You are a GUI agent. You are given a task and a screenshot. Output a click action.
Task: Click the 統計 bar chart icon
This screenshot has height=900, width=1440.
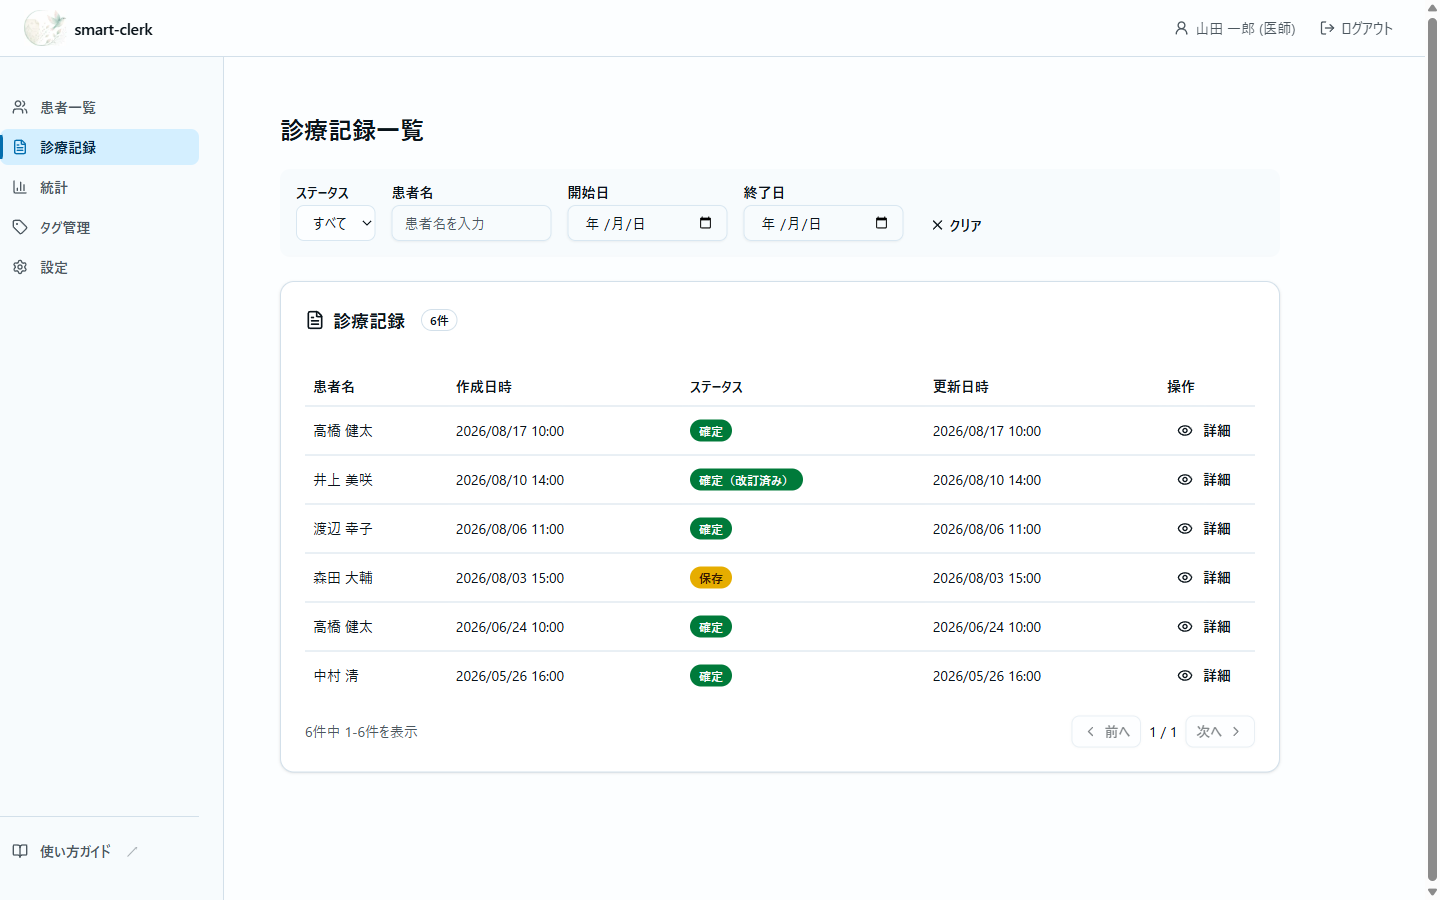(x=20, y=187)
